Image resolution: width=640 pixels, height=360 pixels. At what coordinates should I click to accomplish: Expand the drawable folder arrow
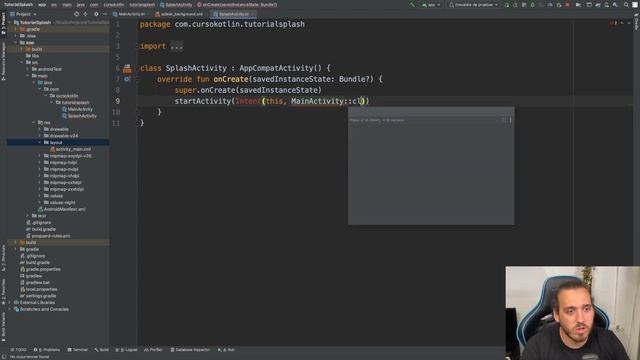point(40,129)
